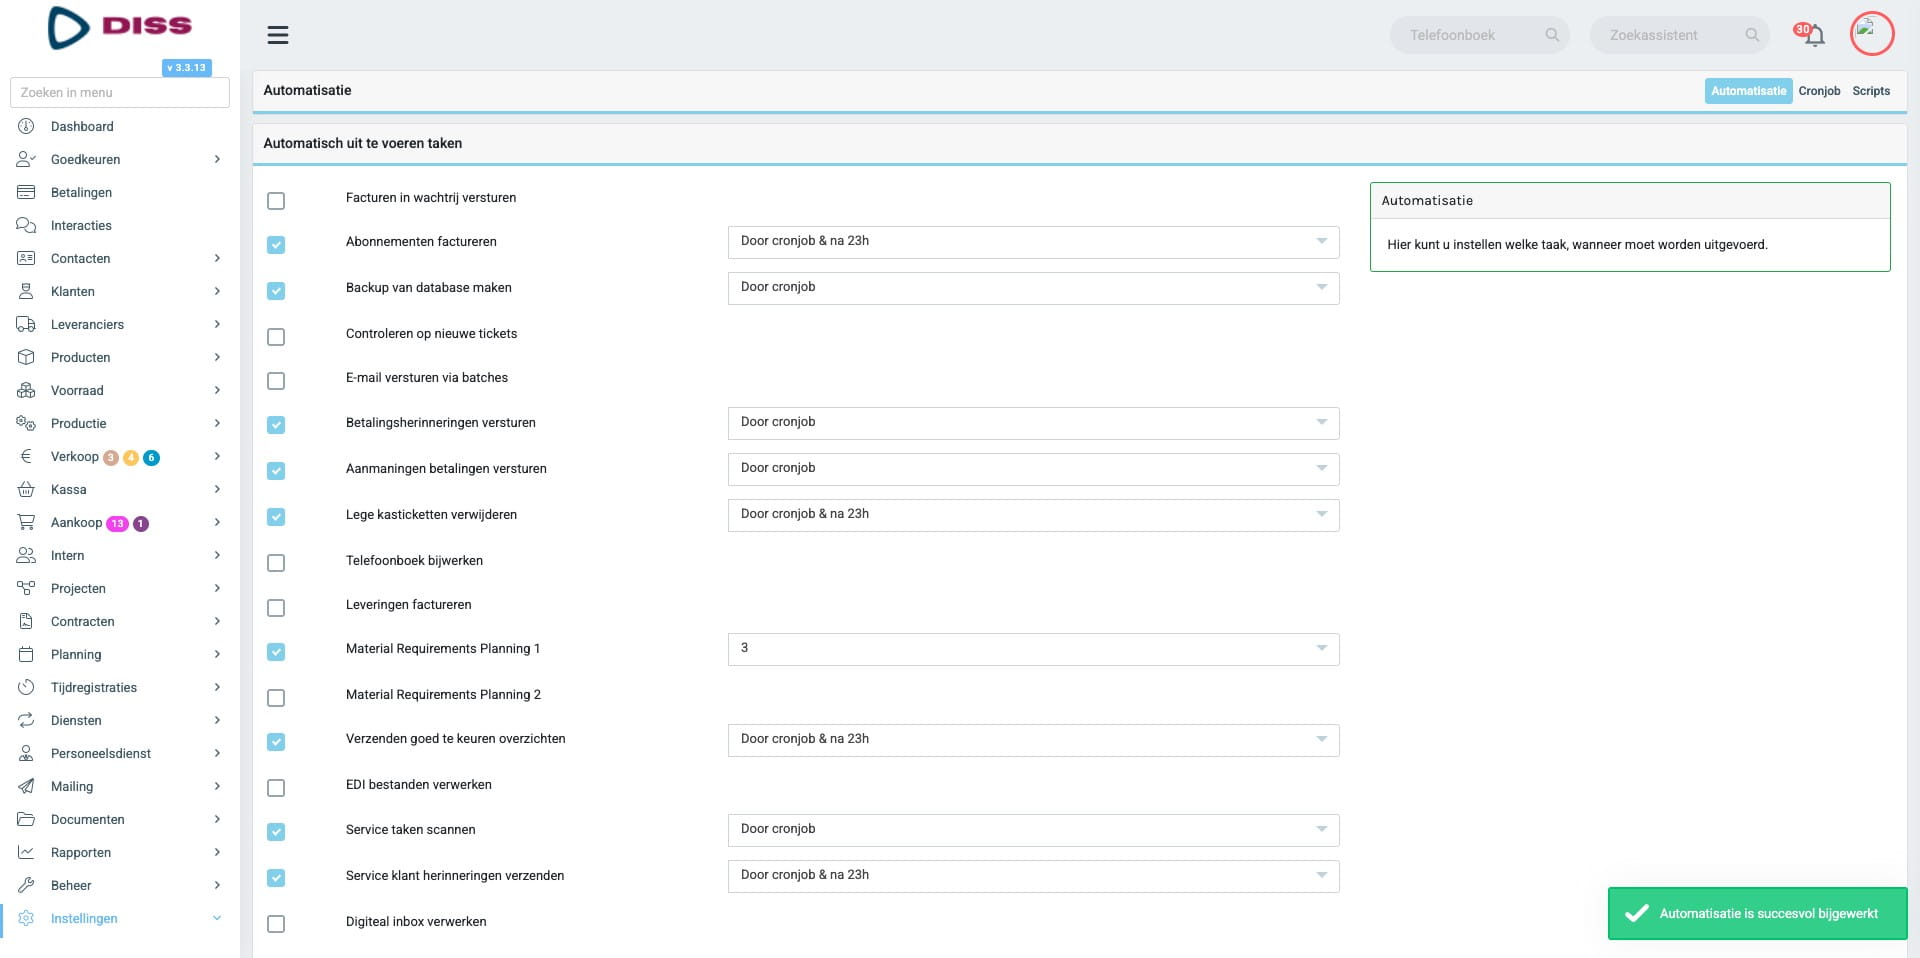Switch to the Cronjob tab
Image resolution: width=1920 pixels, height=958 pixels.
coord(1819,91)
